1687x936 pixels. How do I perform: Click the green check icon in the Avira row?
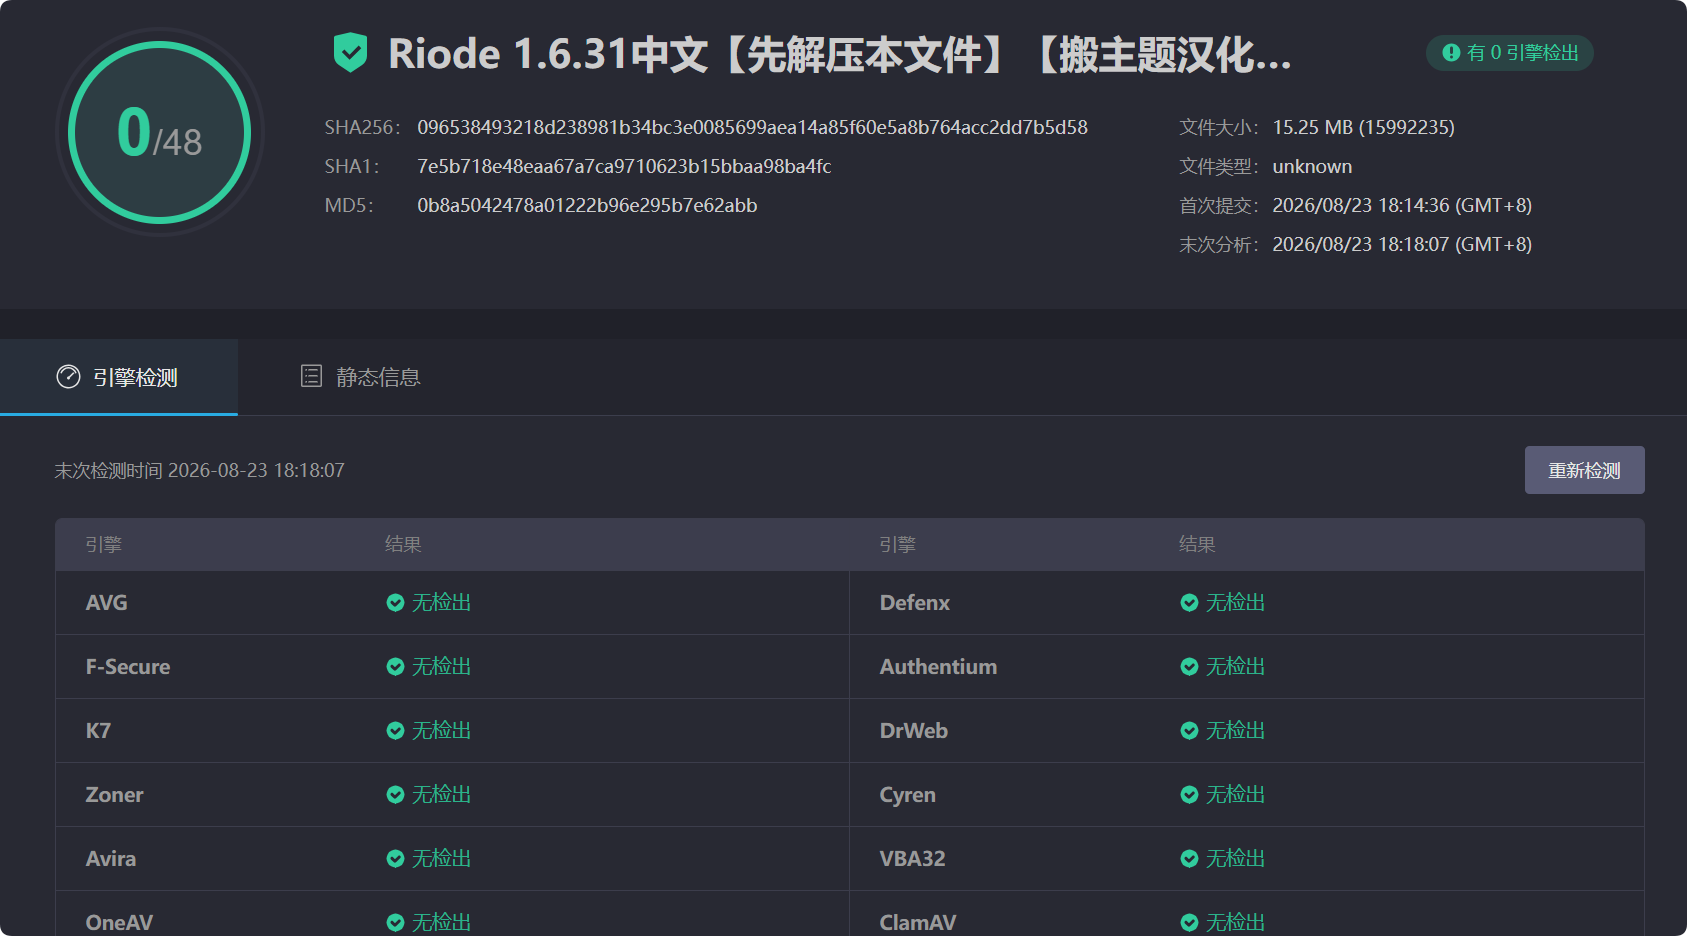point(395,858)
